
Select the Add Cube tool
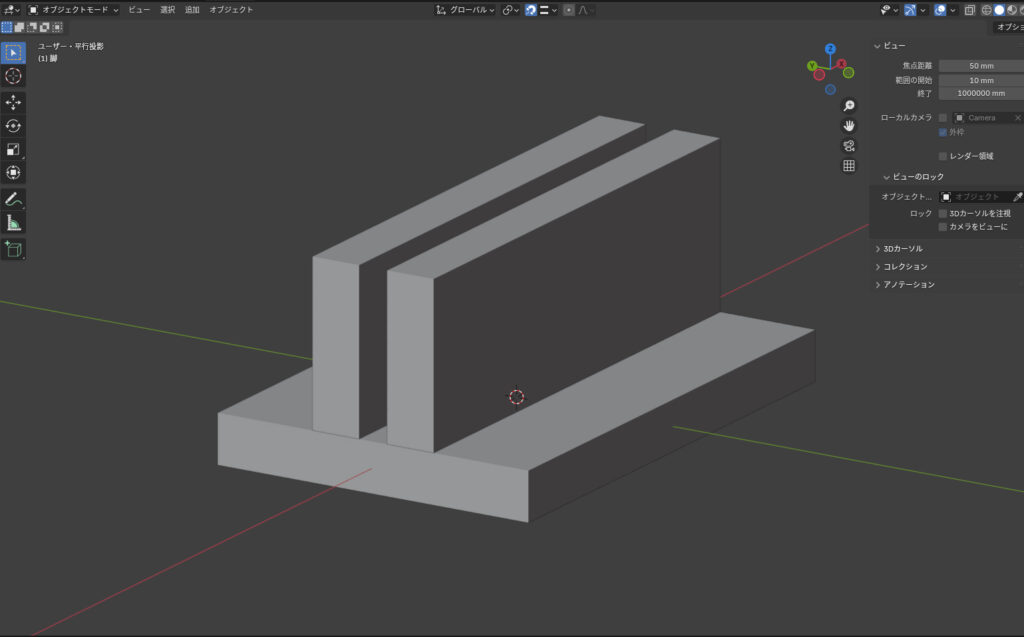pos(13,247)
